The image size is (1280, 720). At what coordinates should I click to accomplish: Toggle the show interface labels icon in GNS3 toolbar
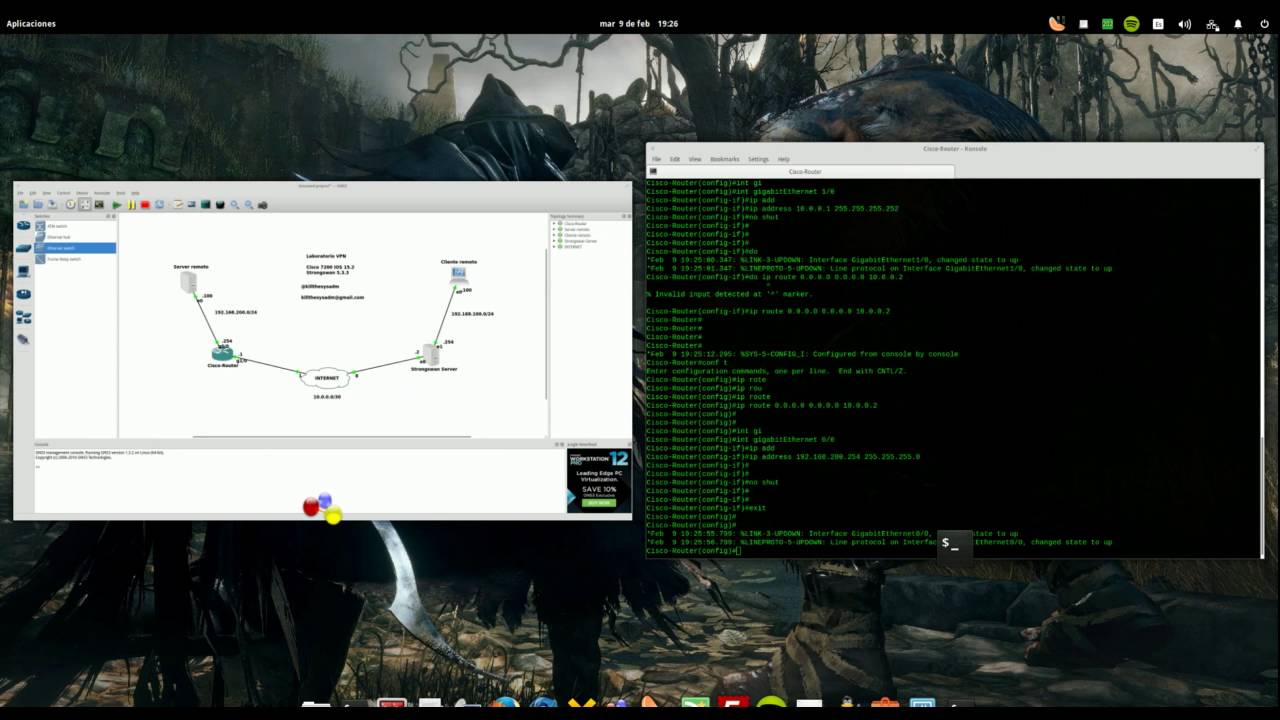[x=85, y=204]
